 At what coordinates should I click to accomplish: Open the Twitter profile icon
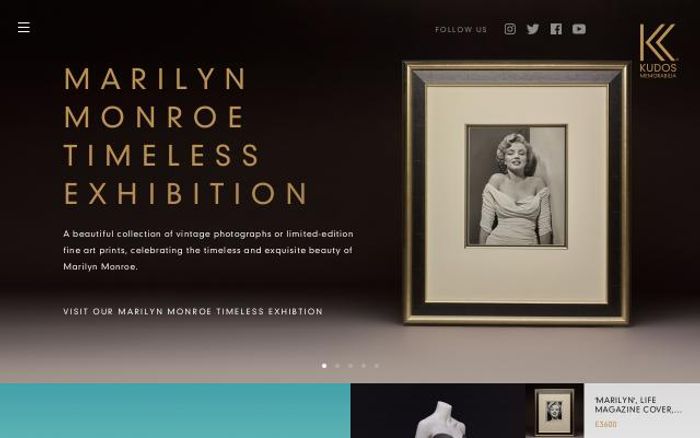pos(533,29)
